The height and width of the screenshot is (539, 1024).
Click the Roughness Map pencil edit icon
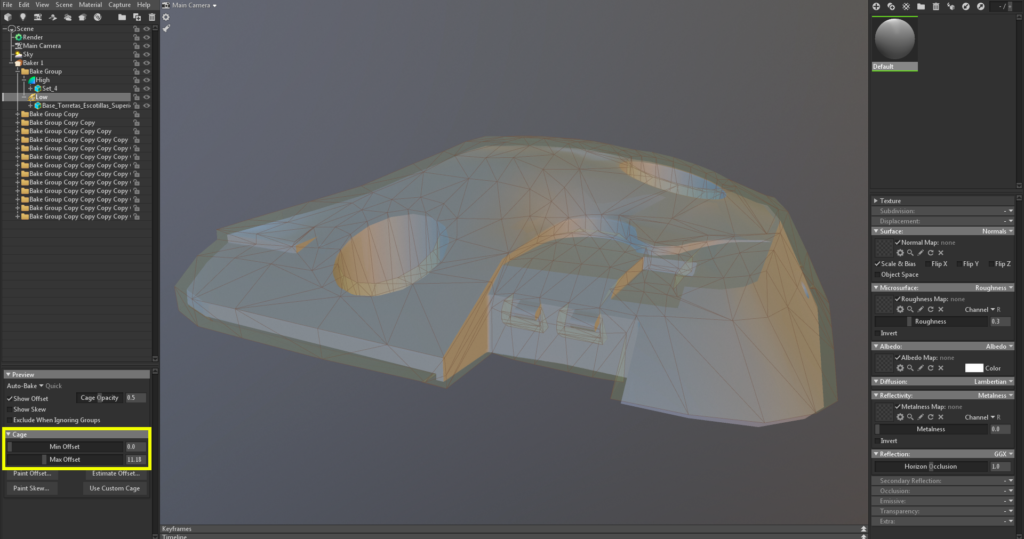(921, 310)
